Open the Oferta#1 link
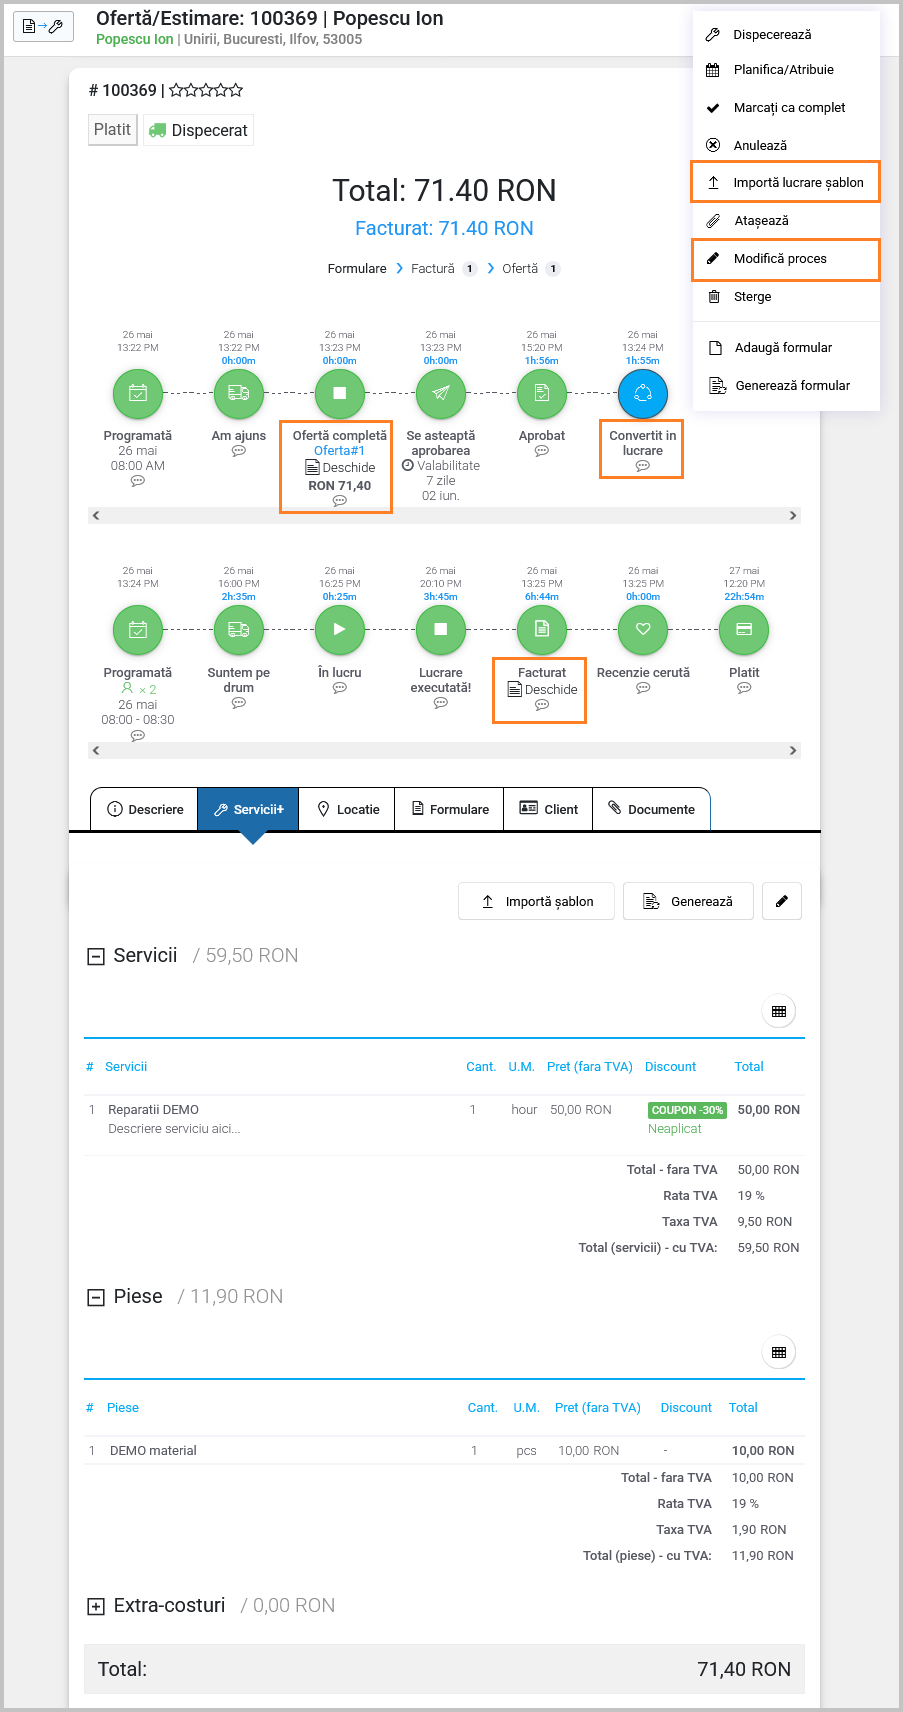The image size is (903, 1712). click(339, 451)
